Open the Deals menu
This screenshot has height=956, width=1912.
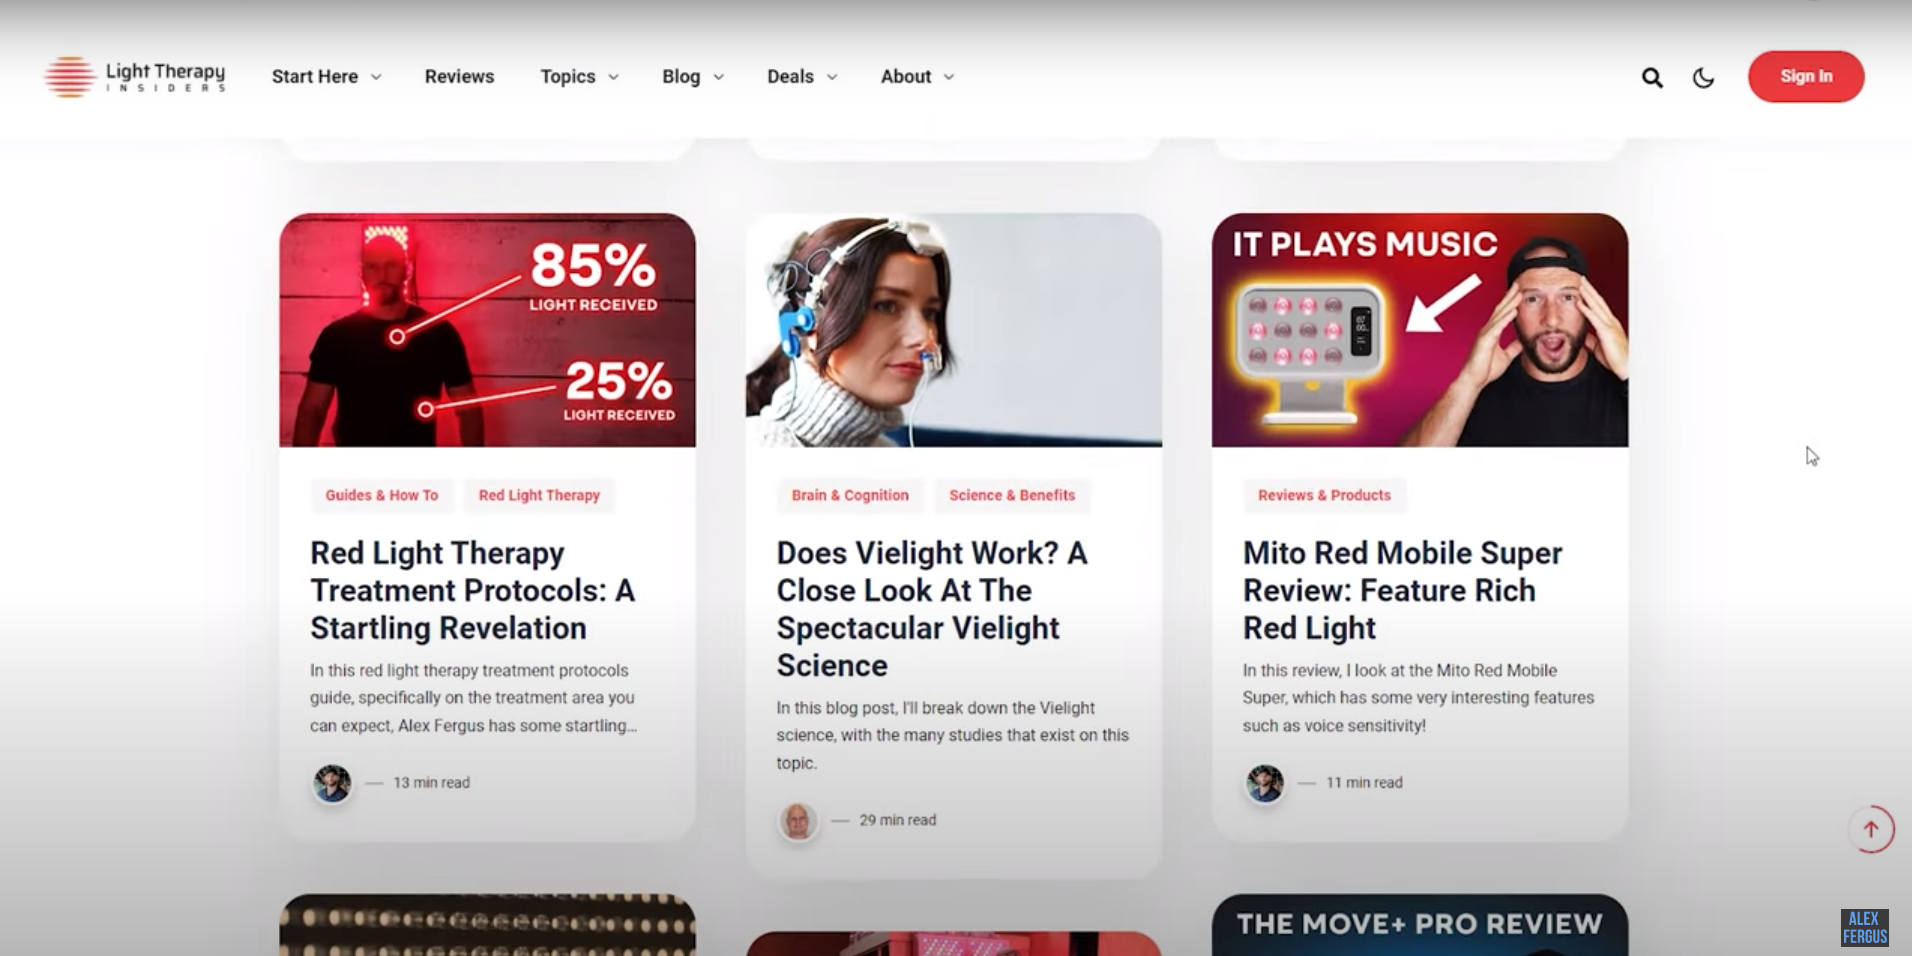coord(790,77)
